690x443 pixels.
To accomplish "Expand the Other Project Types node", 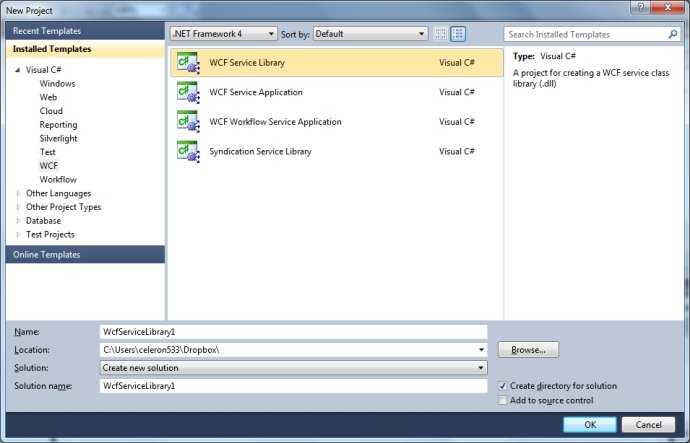I will (18, 207).
